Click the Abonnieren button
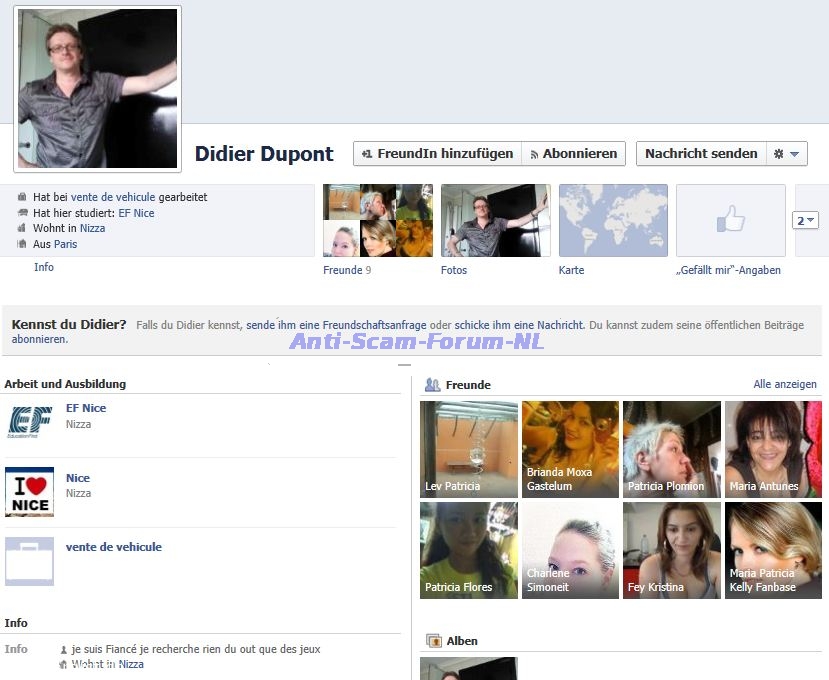Image resolution: width=829 pixels, height=680 pixels. click(573, 154)
